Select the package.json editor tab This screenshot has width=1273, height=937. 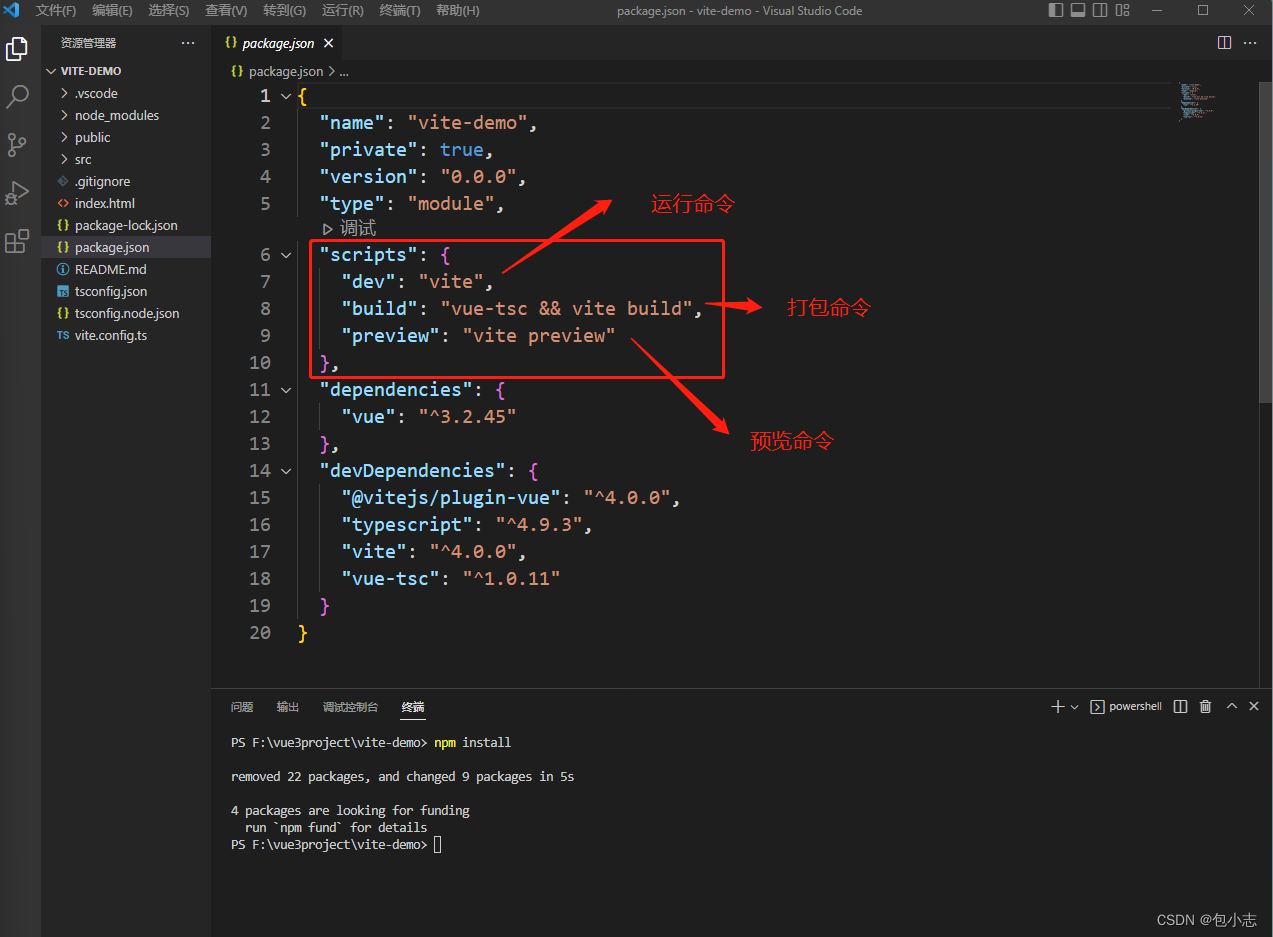(278, 43)
